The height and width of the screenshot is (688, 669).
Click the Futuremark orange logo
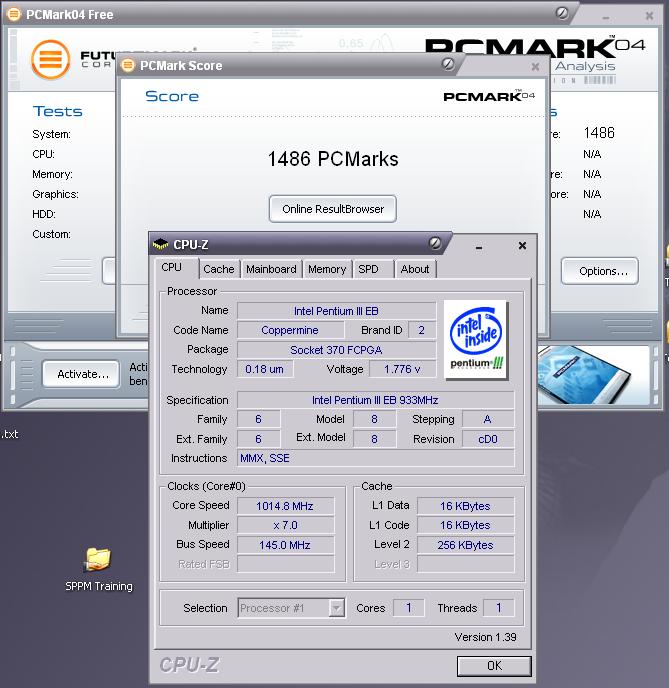(51, 60)
